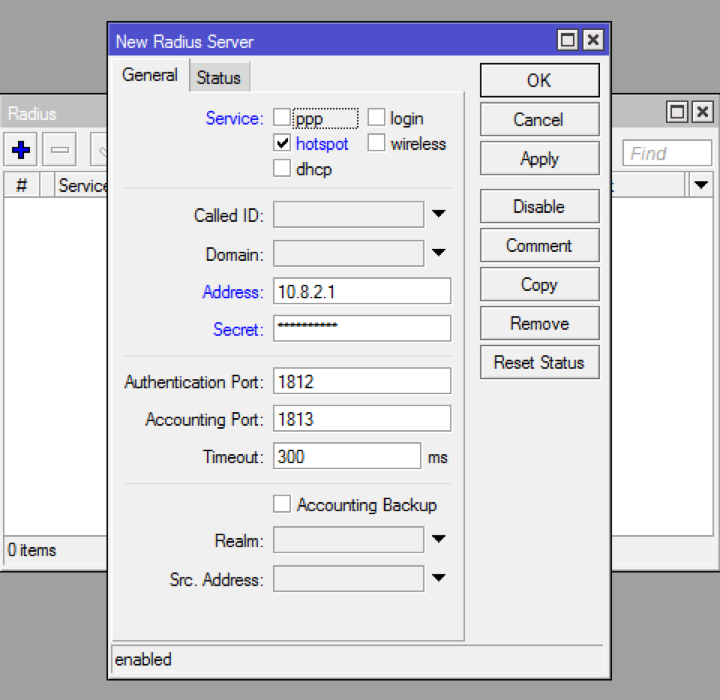The width and height of the screenshot is (720, 700).
Task: Expand the Realm field arrow
Action: pyautogui.click(x=438, y=540)
